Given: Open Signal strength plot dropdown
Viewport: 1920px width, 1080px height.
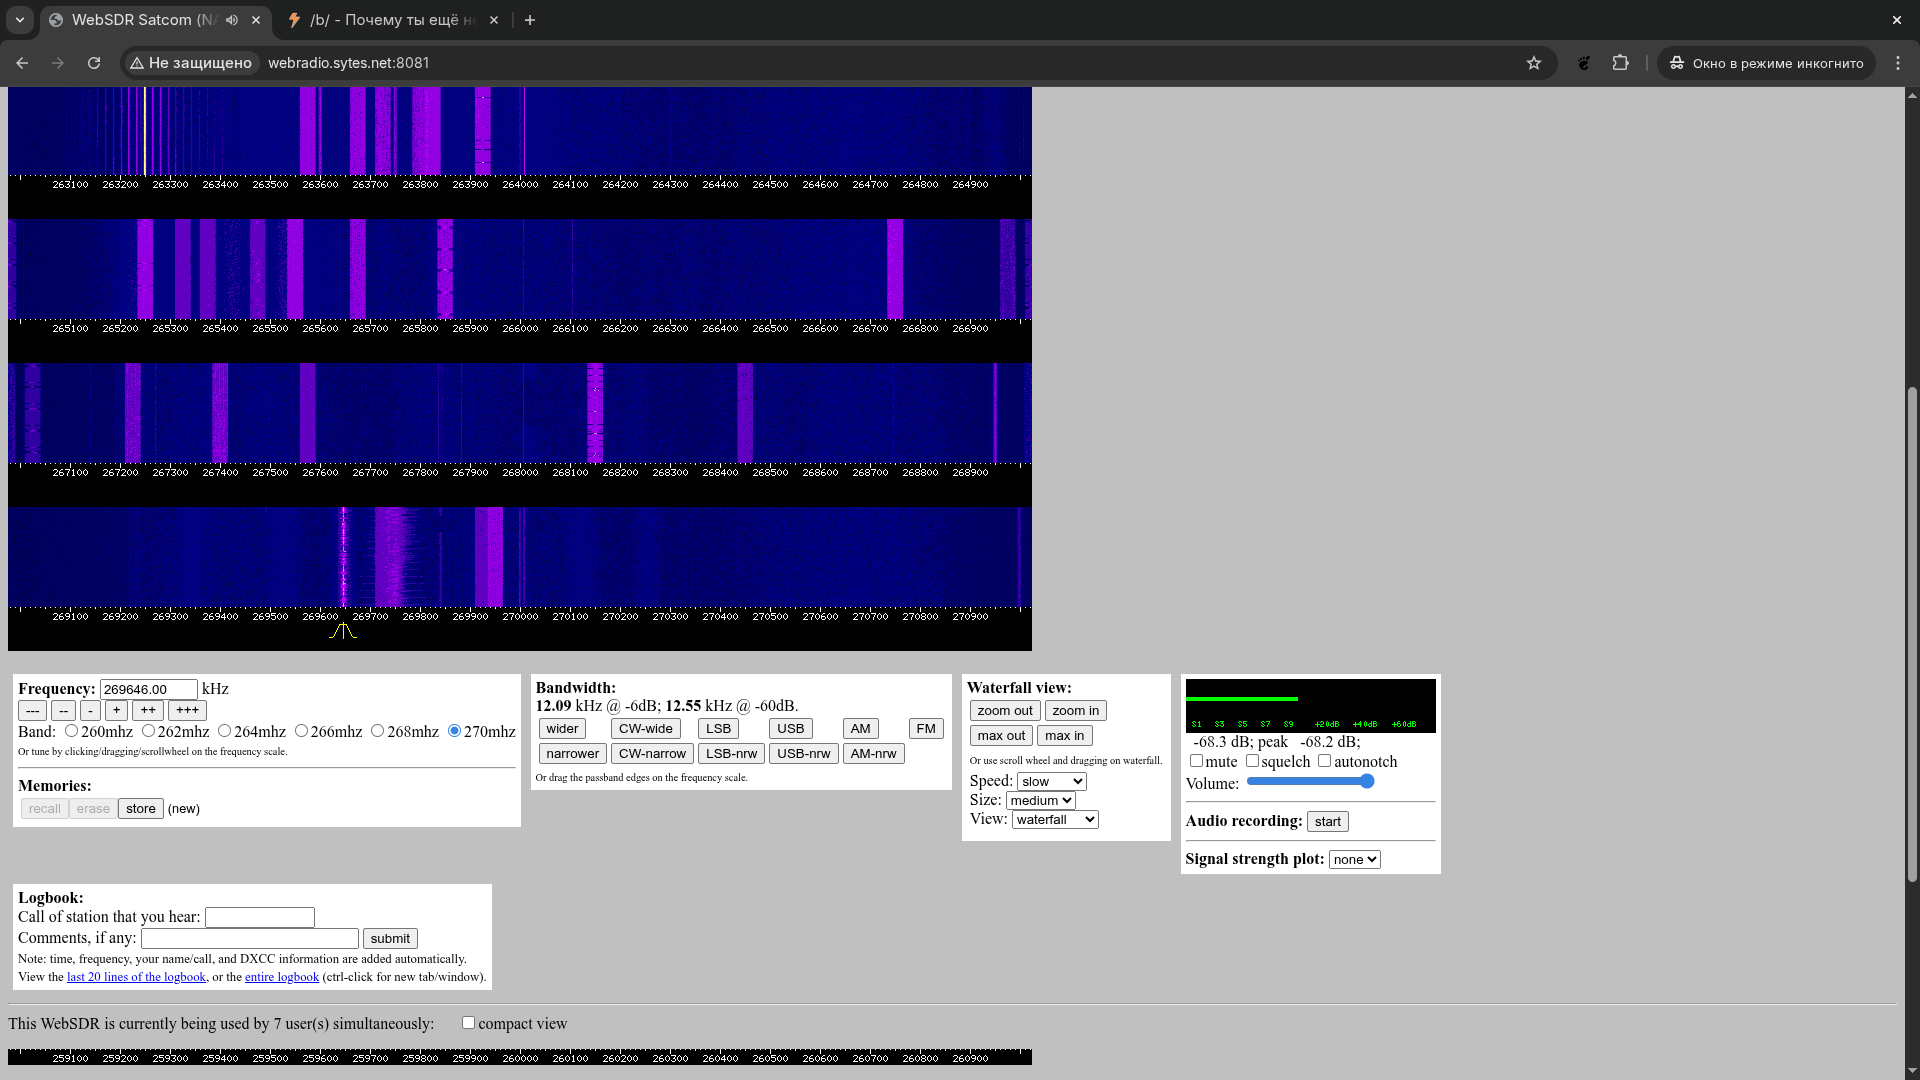Looking at the screenshot, I should [x=1354, y=860].
